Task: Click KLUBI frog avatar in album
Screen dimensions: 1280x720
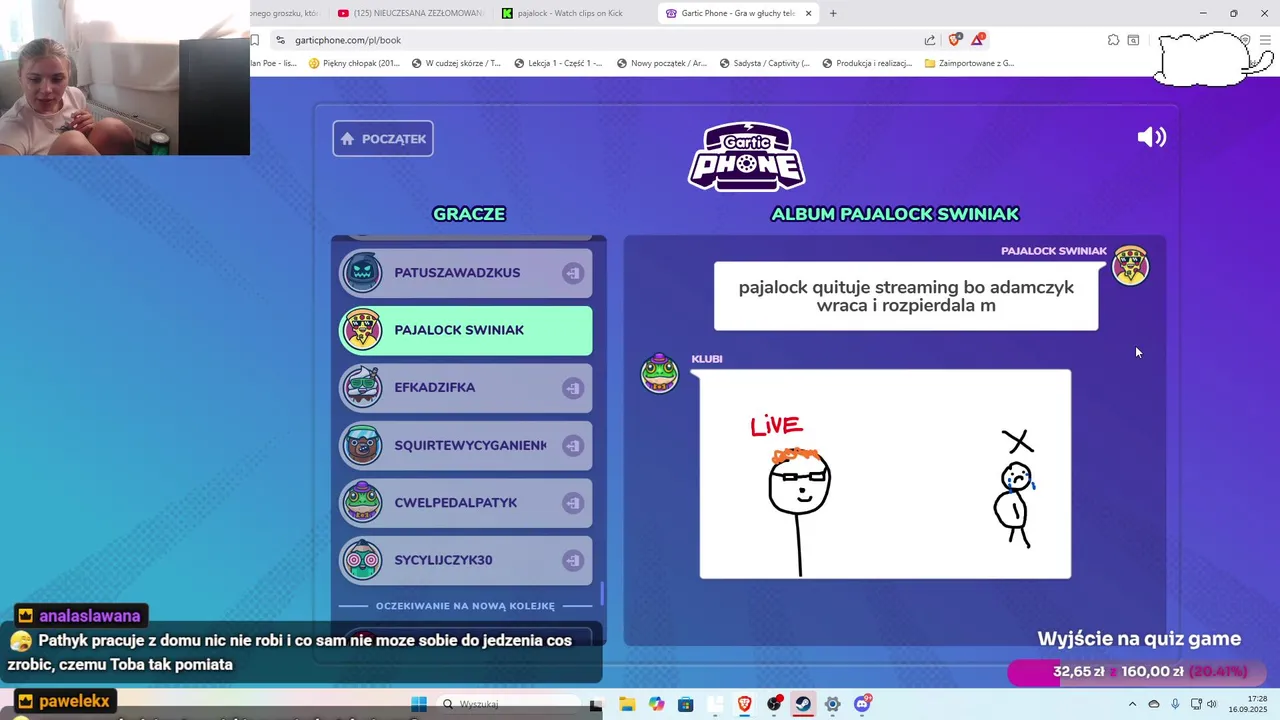Action: 659,373
